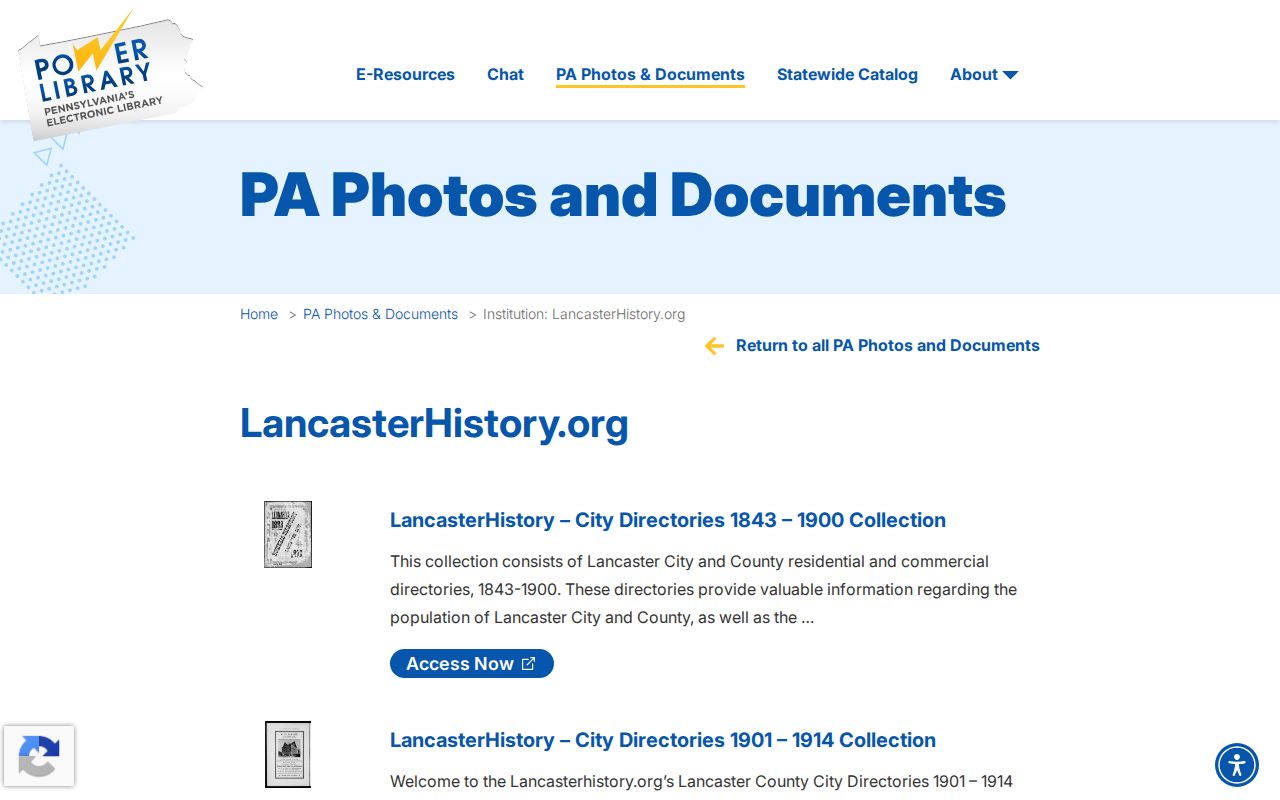Click the 1901–1914 directories thumbnail

click(288, 754)
